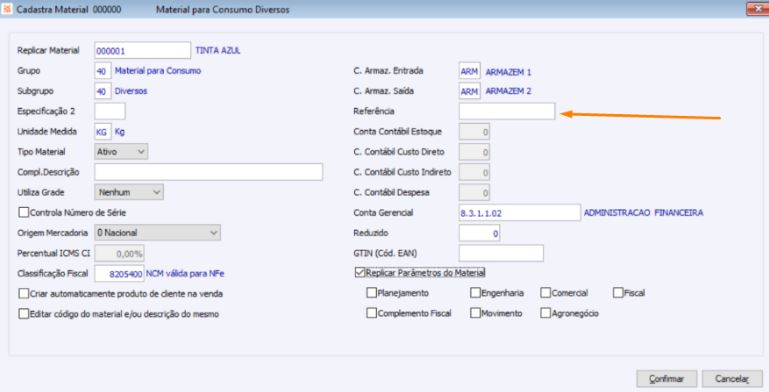Confirm the material registration
The image size is (769, 392).
[666, 379]
